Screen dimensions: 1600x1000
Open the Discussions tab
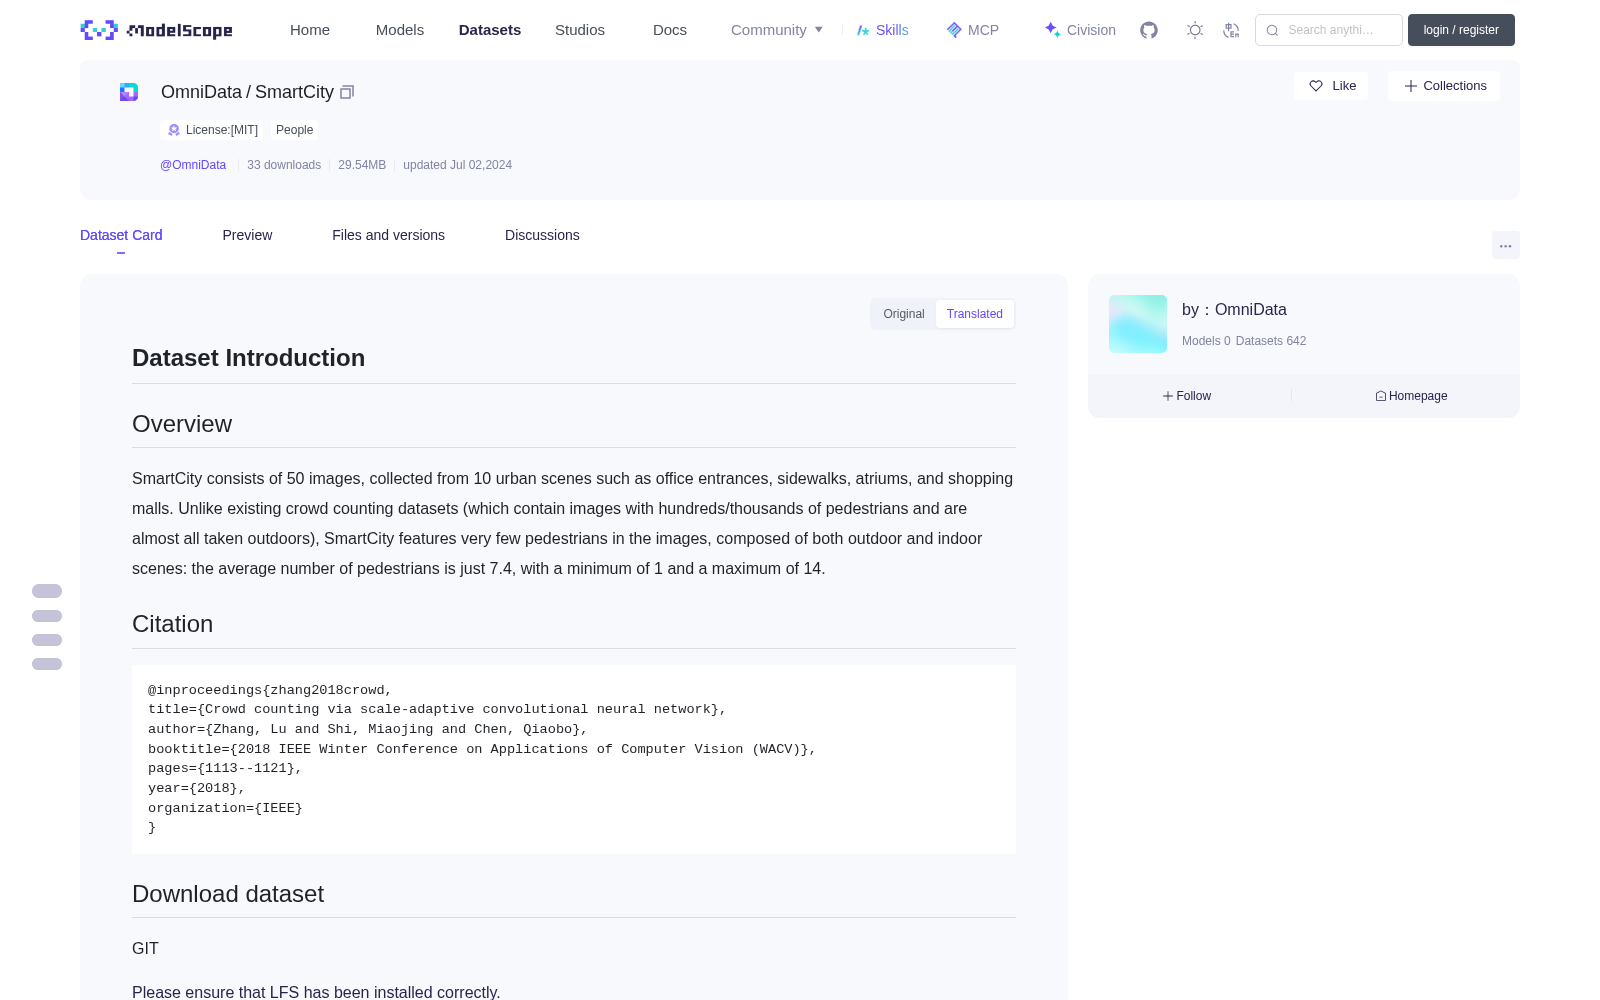tap(542, 235)
